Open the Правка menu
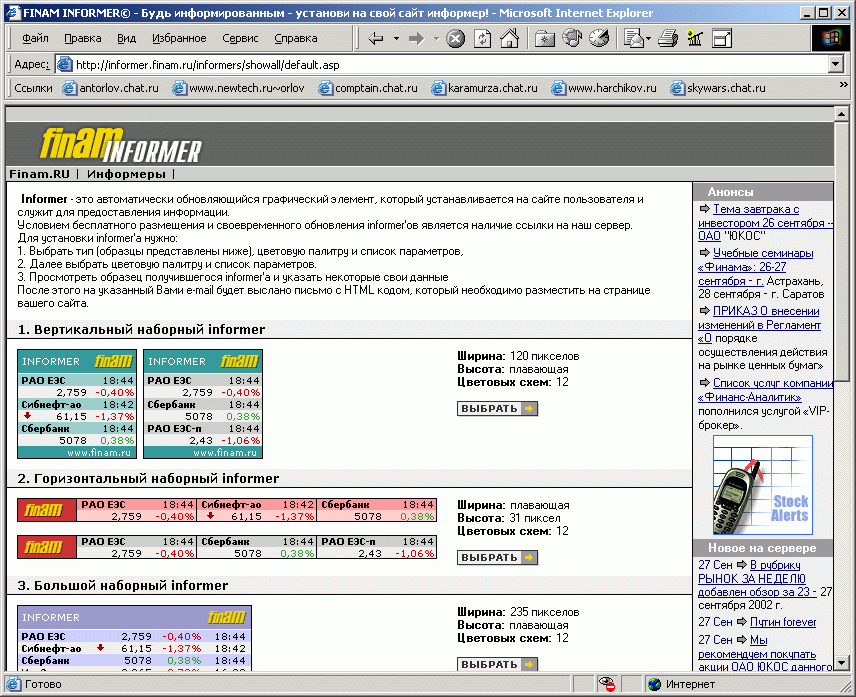The width and height of the screenshot is (856, 697). pos(82,38)
